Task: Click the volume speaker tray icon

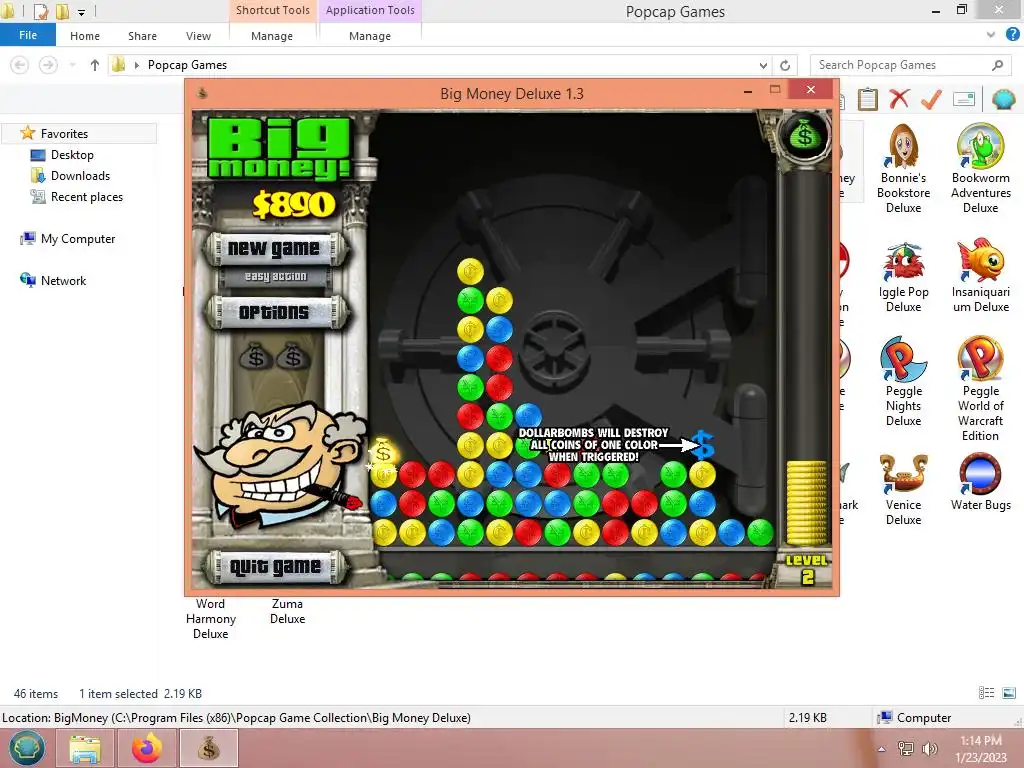Action: tap(929, 748)
